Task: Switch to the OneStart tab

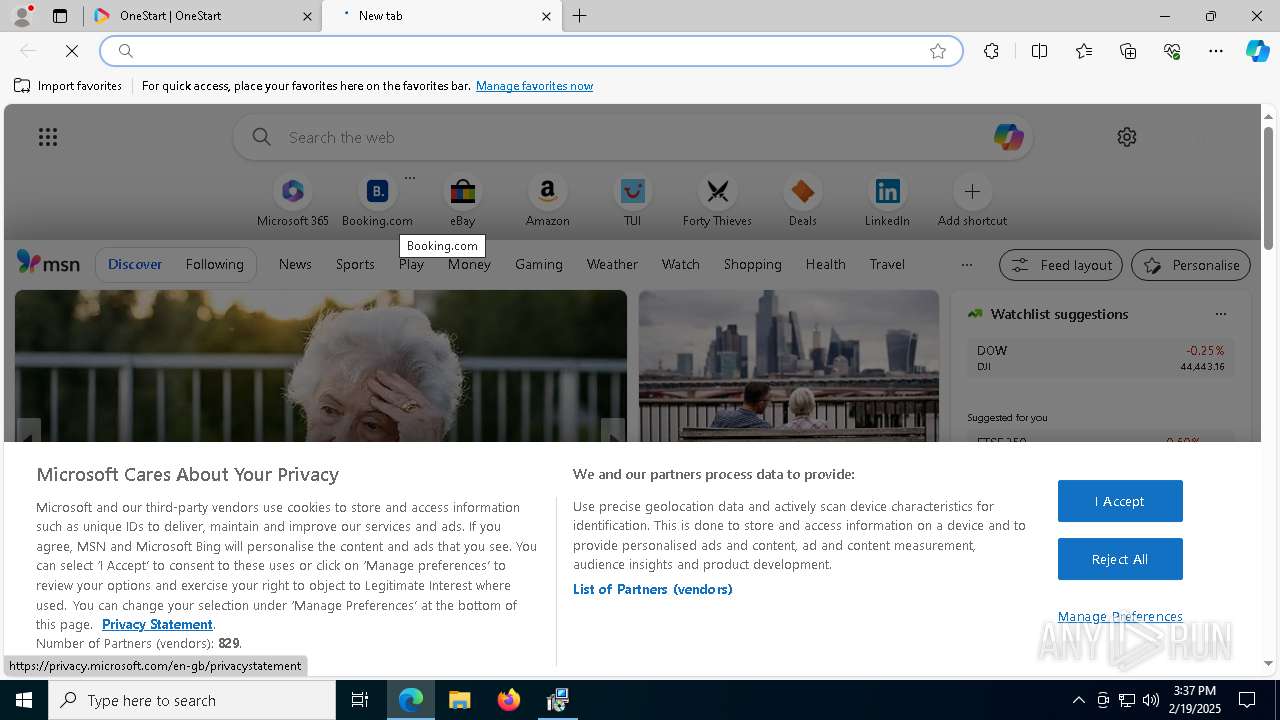Action: coord(202,16)
